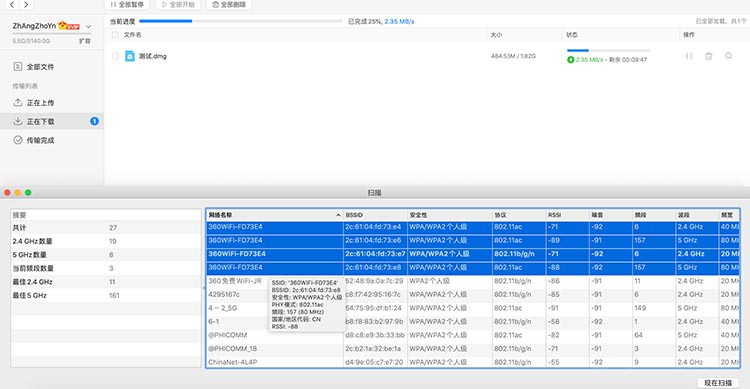Image resolution: width=750 pixels, height=389 pixels.
Task: Select the 6-1 network row
Action: (473, 322)
